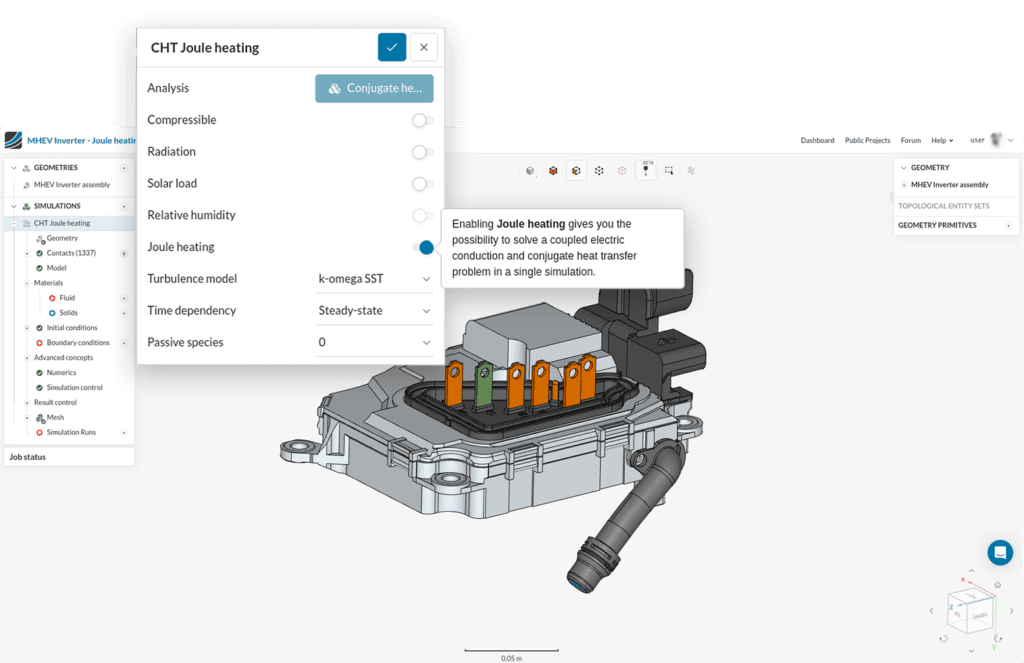
Task: Change Time dependency from Steady-state
Action: (374, 310)
